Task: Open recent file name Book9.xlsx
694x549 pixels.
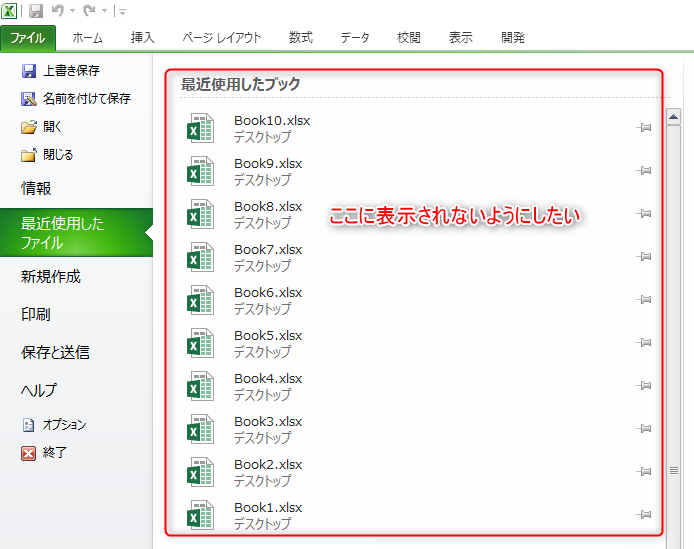Action: (268, 163)
